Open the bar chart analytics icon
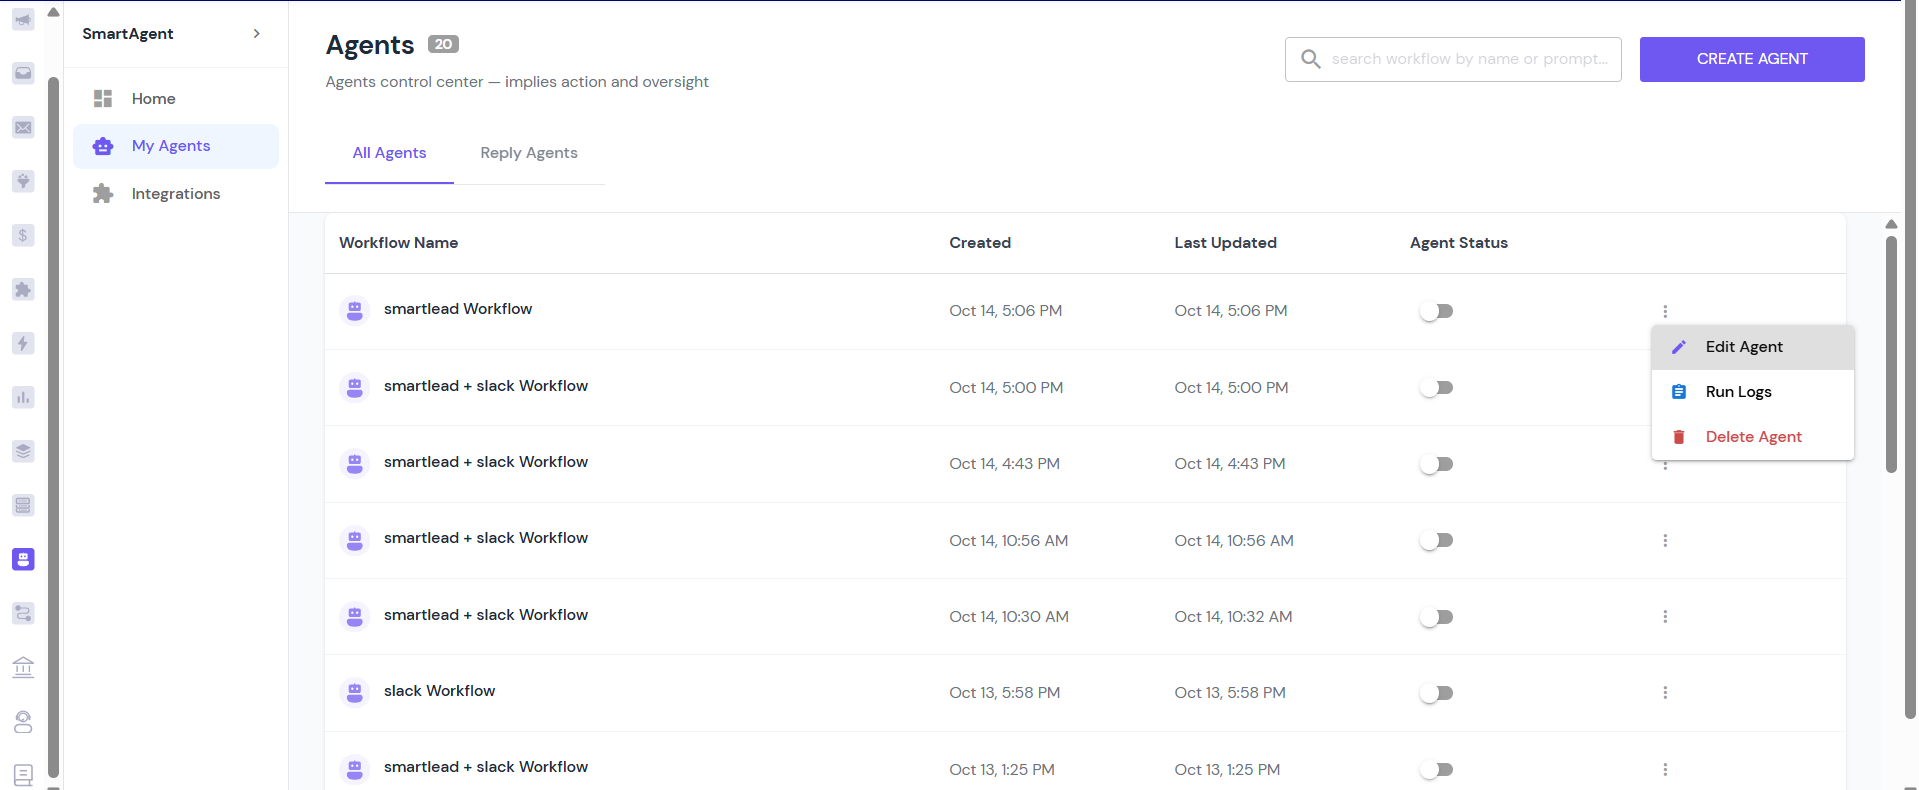Viewport: 1919px width, 790px height. [x=23, y=397]
